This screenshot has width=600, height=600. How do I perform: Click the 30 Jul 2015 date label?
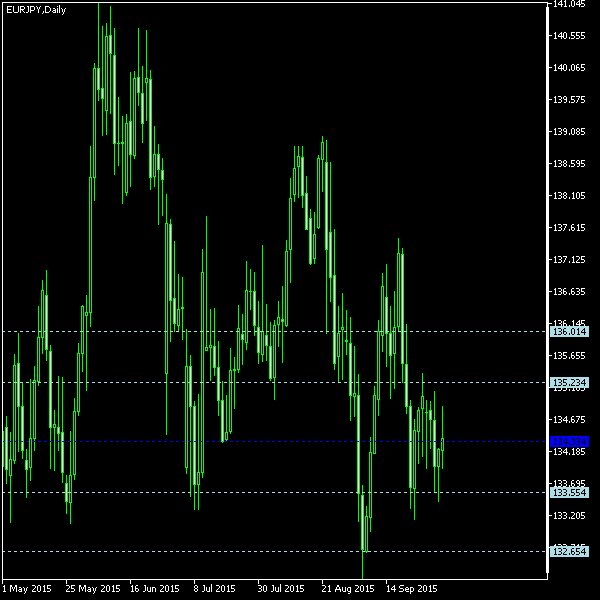click(281, 588)
